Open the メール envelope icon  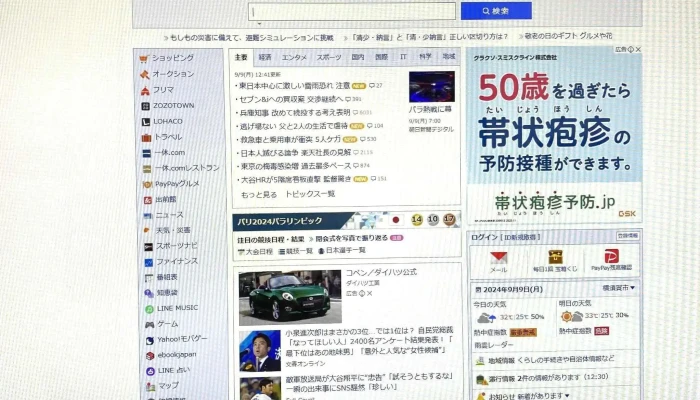pos(499,258)
